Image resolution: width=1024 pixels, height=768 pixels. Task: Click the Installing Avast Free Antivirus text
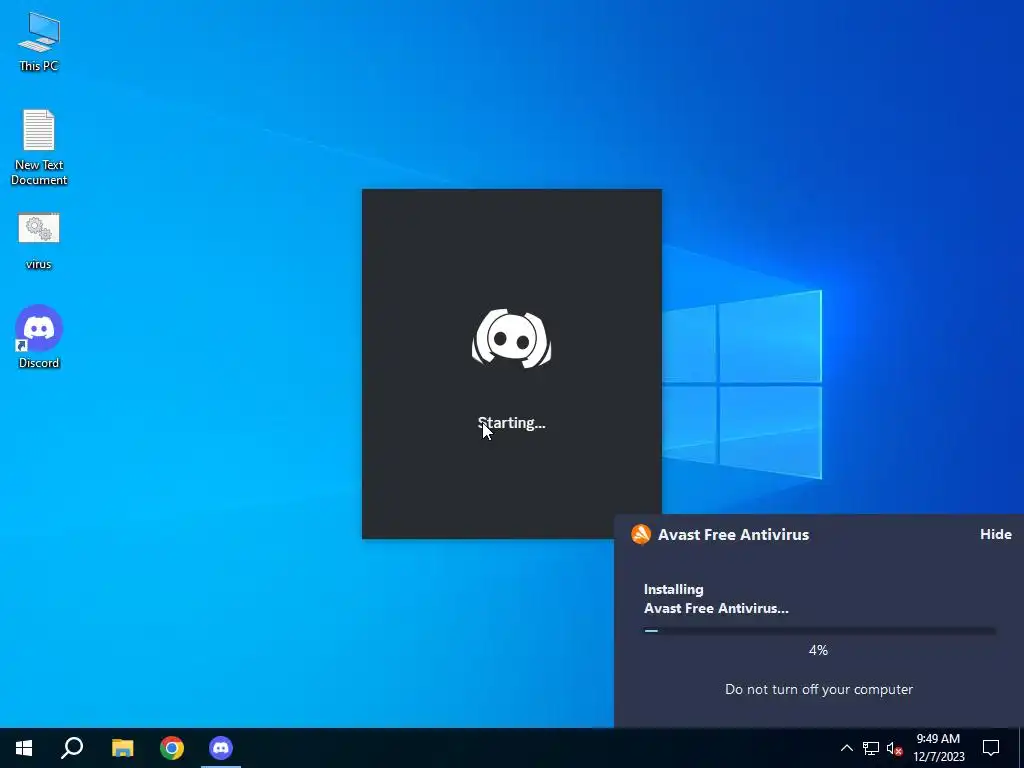[716, 598]
